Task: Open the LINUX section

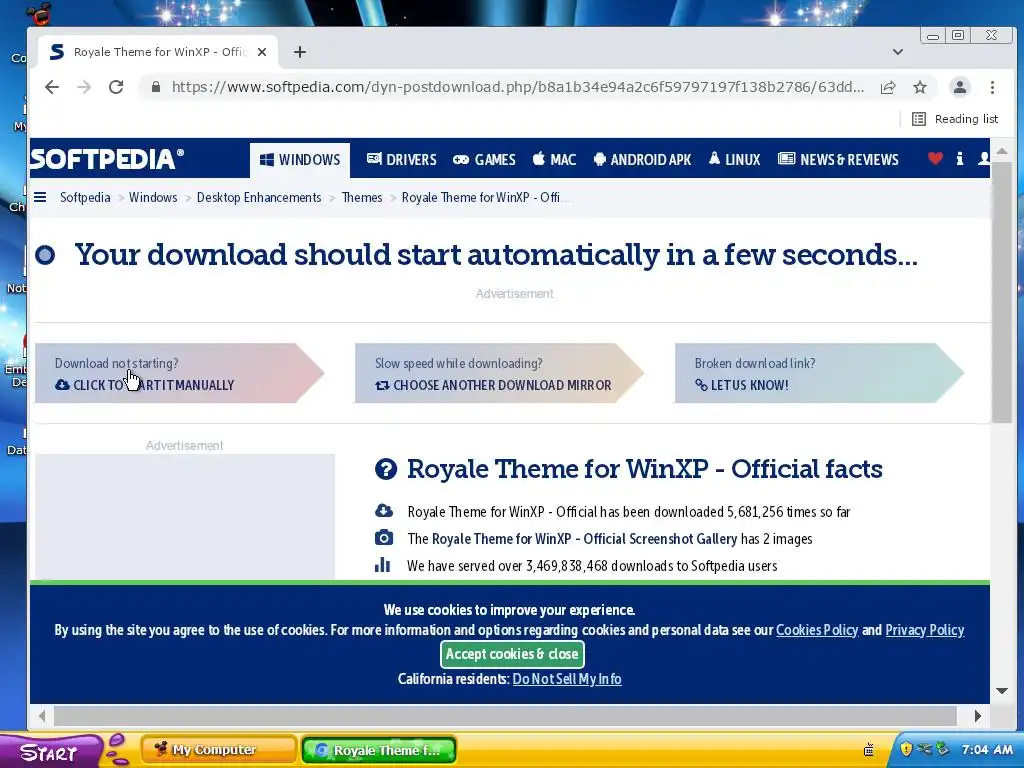Action: (x=735, y=160)
